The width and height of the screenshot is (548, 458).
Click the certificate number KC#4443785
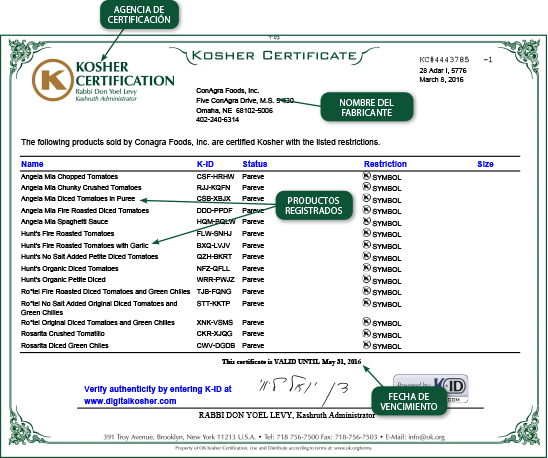click(x=445, y=60)
